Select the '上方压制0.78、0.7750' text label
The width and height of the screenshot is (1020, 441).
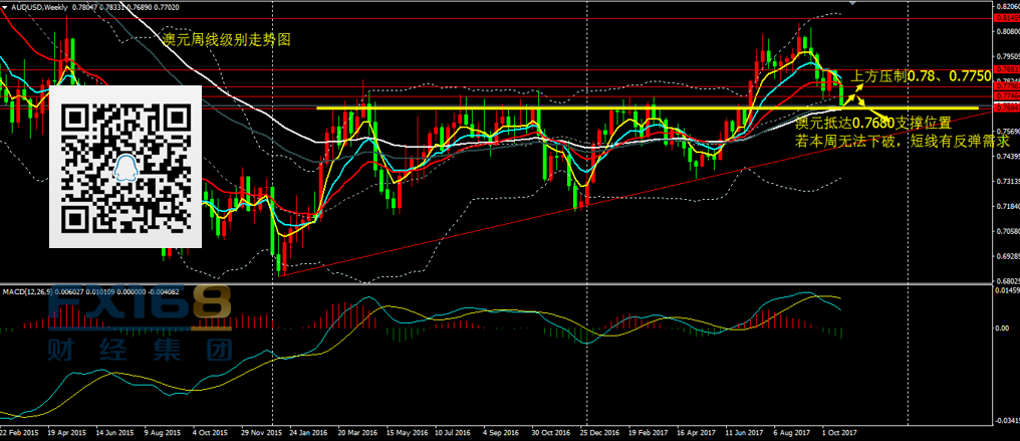(921, 75)
